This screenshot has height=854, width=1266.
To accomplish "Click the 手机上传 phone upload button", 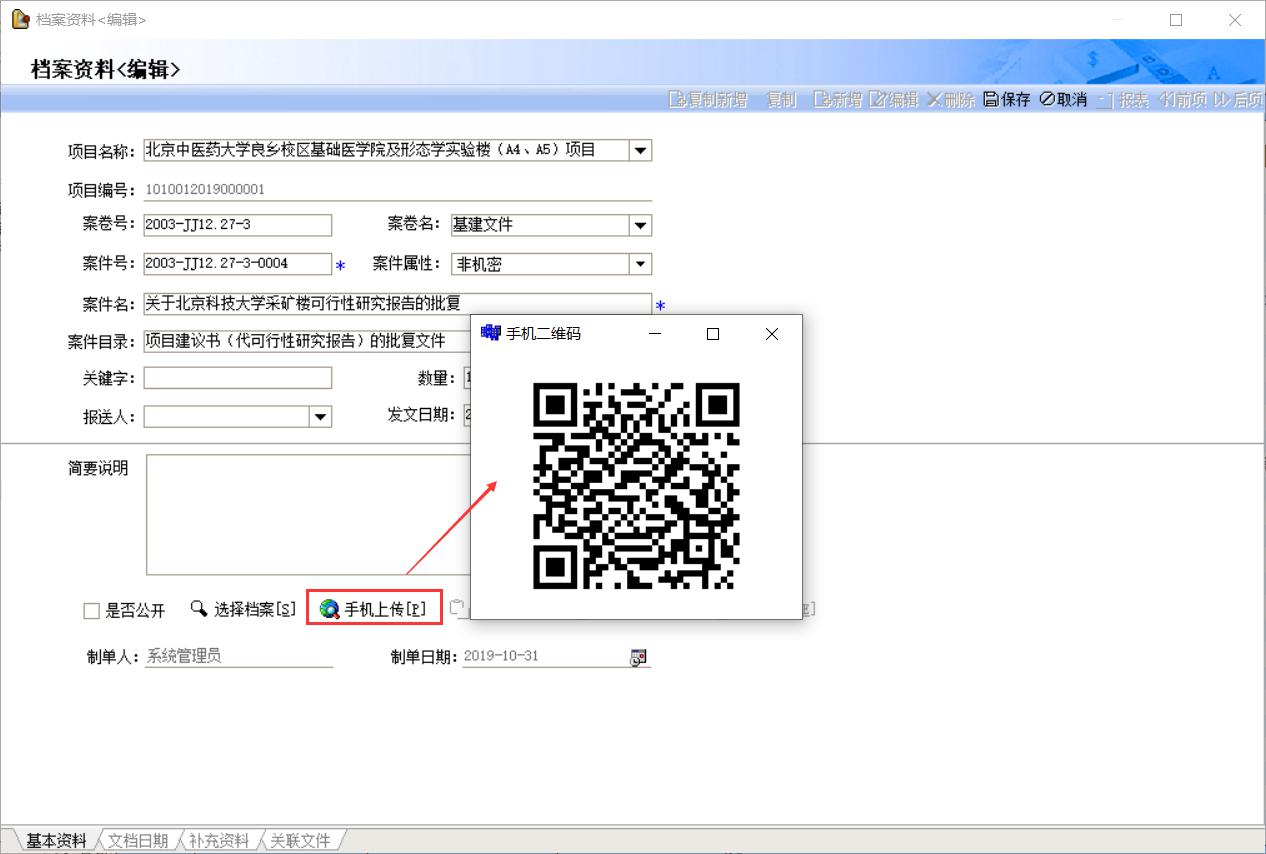I will (374, 609).
